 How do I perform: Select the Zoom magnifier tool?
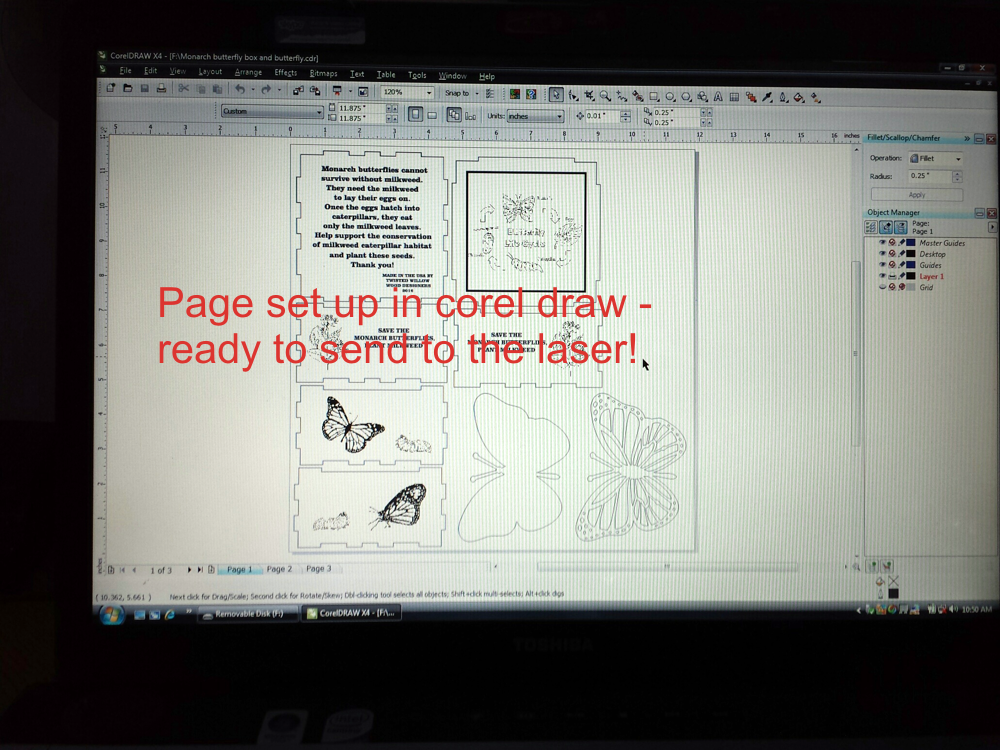pos(605,96)
